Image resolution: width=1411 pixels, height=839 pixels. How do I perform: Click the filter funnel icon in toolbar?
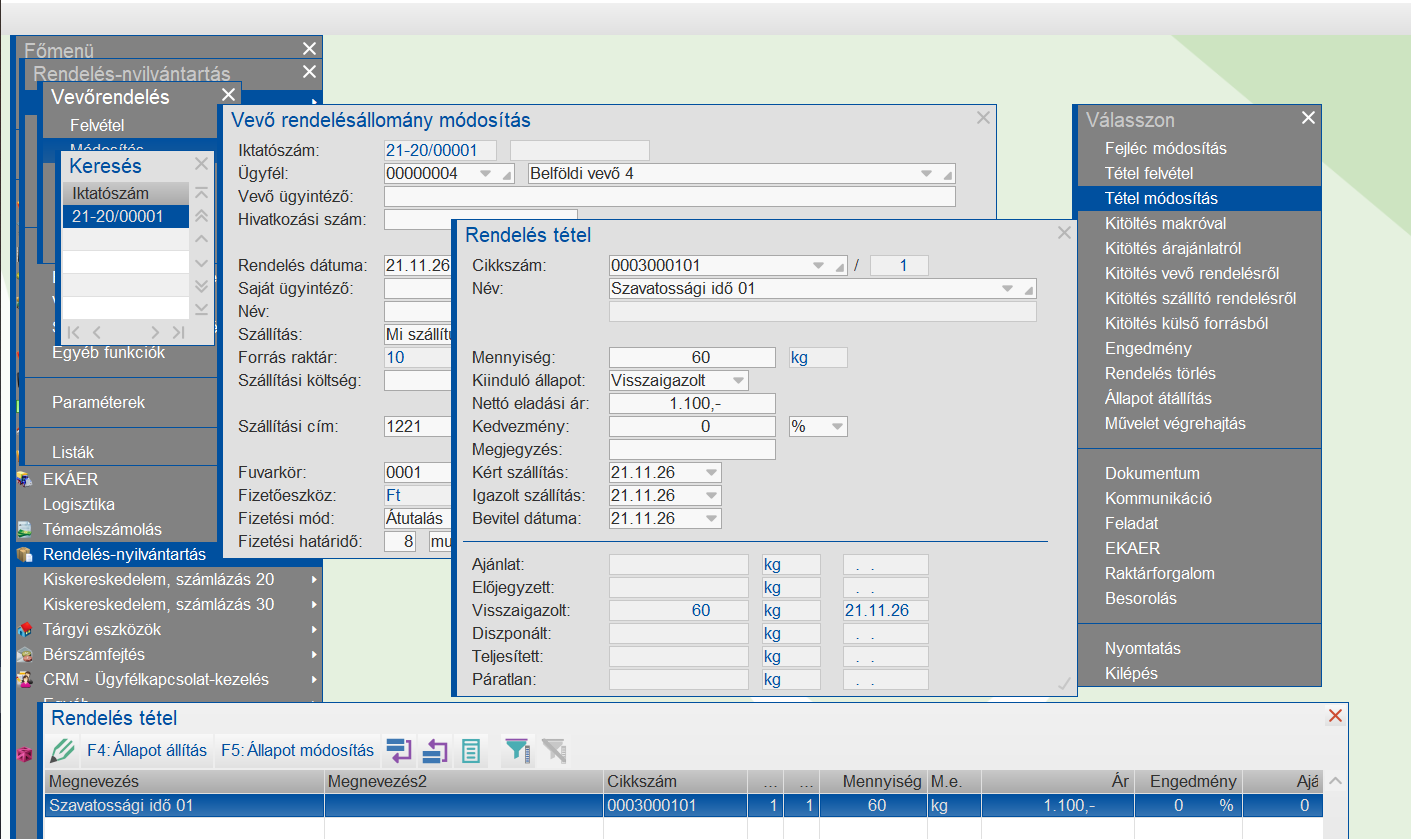point(517,750)
